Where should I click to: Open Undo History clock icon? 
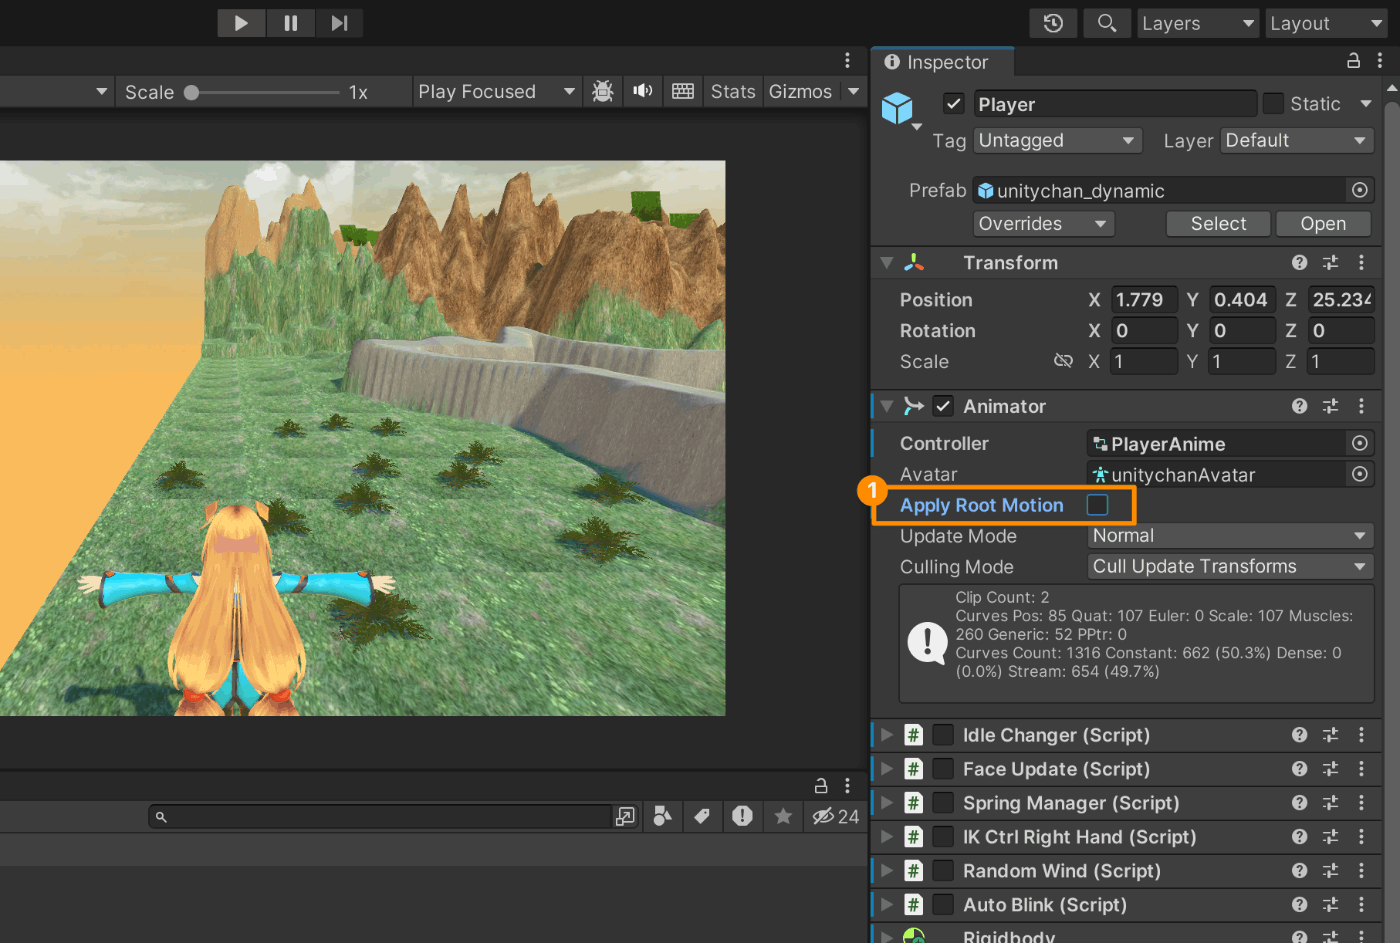click(1053, 23)
